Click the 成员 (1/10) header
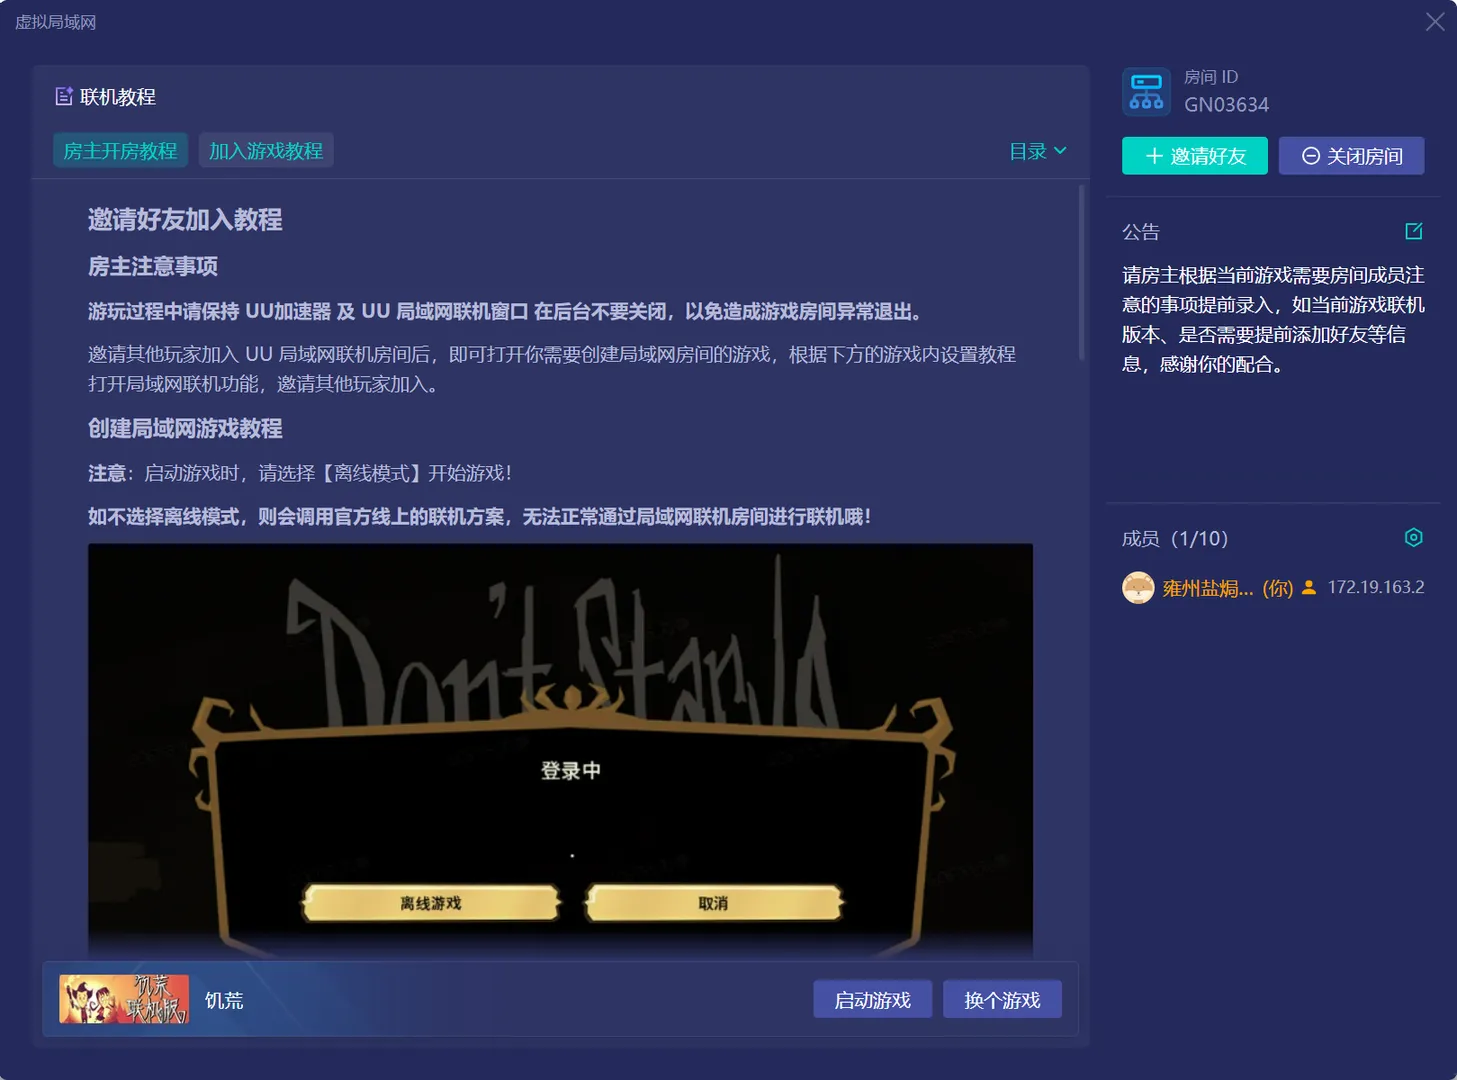Screen dimensions: 1457x1080 click(x=1175, y=539)
